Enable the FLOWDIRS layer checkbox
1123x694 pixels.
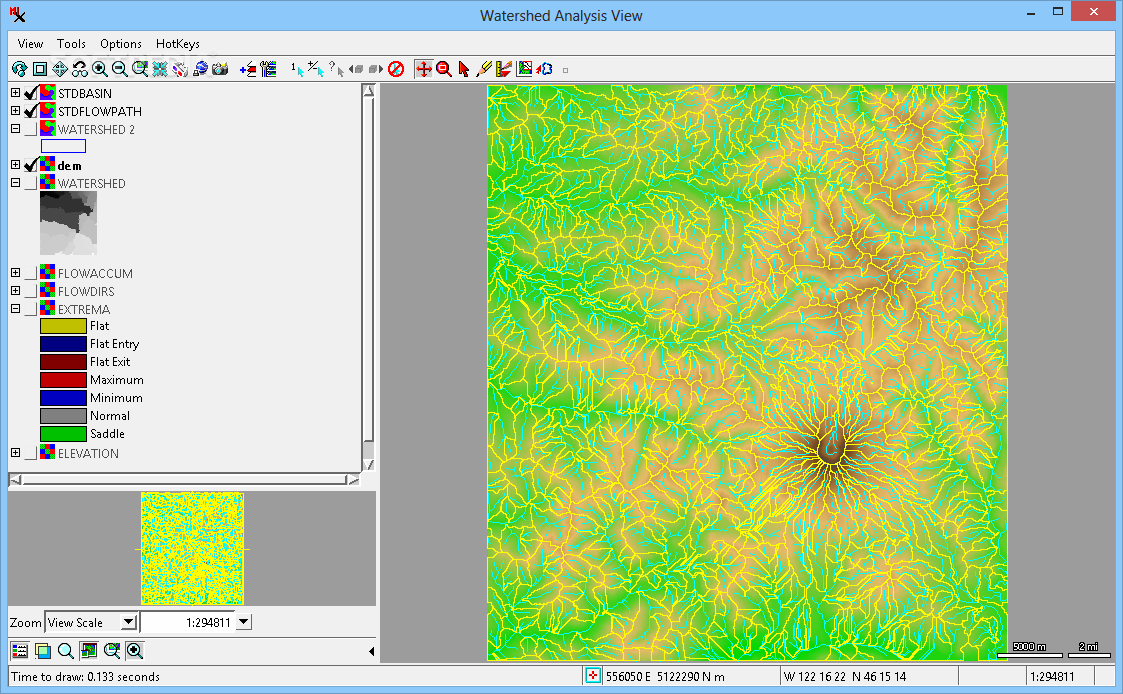tap(31, 291)
